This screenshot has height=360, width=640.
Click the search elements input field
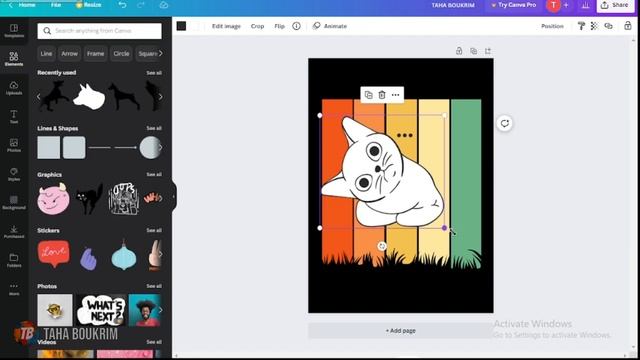(x=99, y=31)
